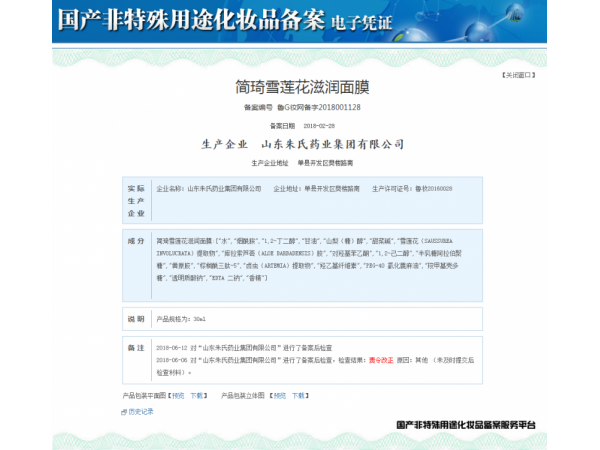Preview the 产品包装立体图 image
The image size is (600, 450).
click(x=280, y=396)
